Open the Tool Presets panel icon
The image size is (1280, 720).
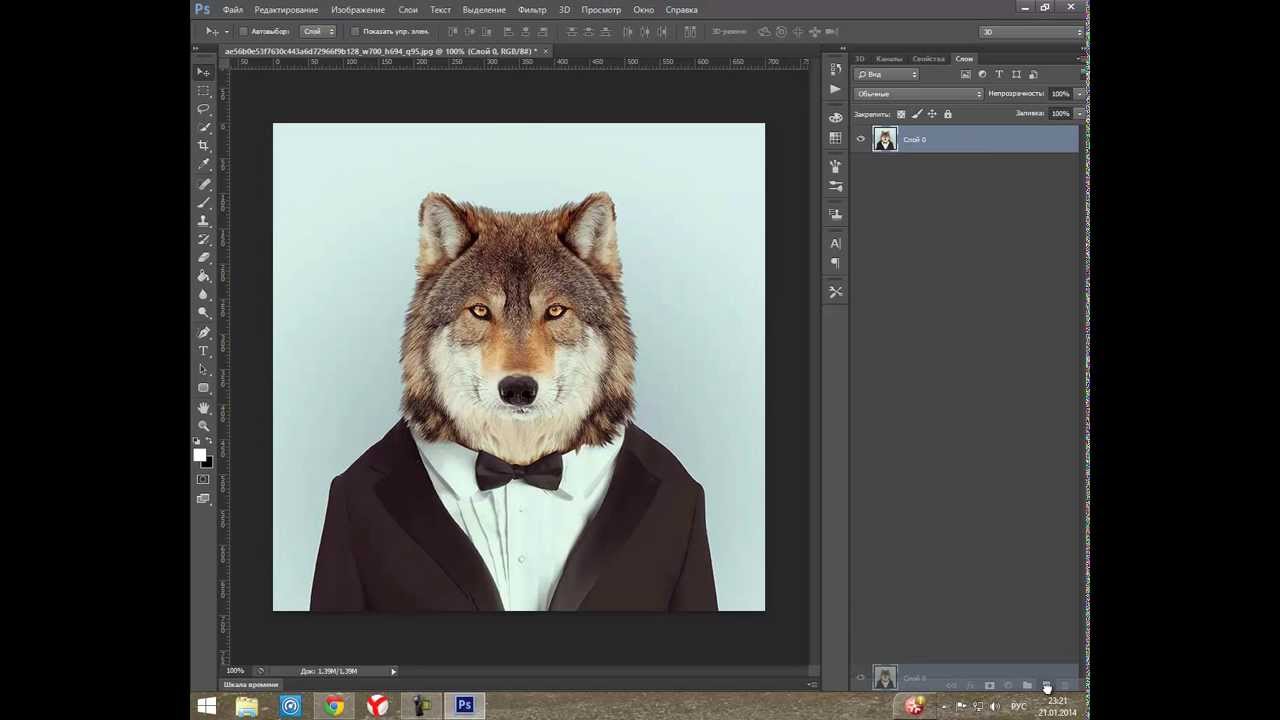point(835,291)
